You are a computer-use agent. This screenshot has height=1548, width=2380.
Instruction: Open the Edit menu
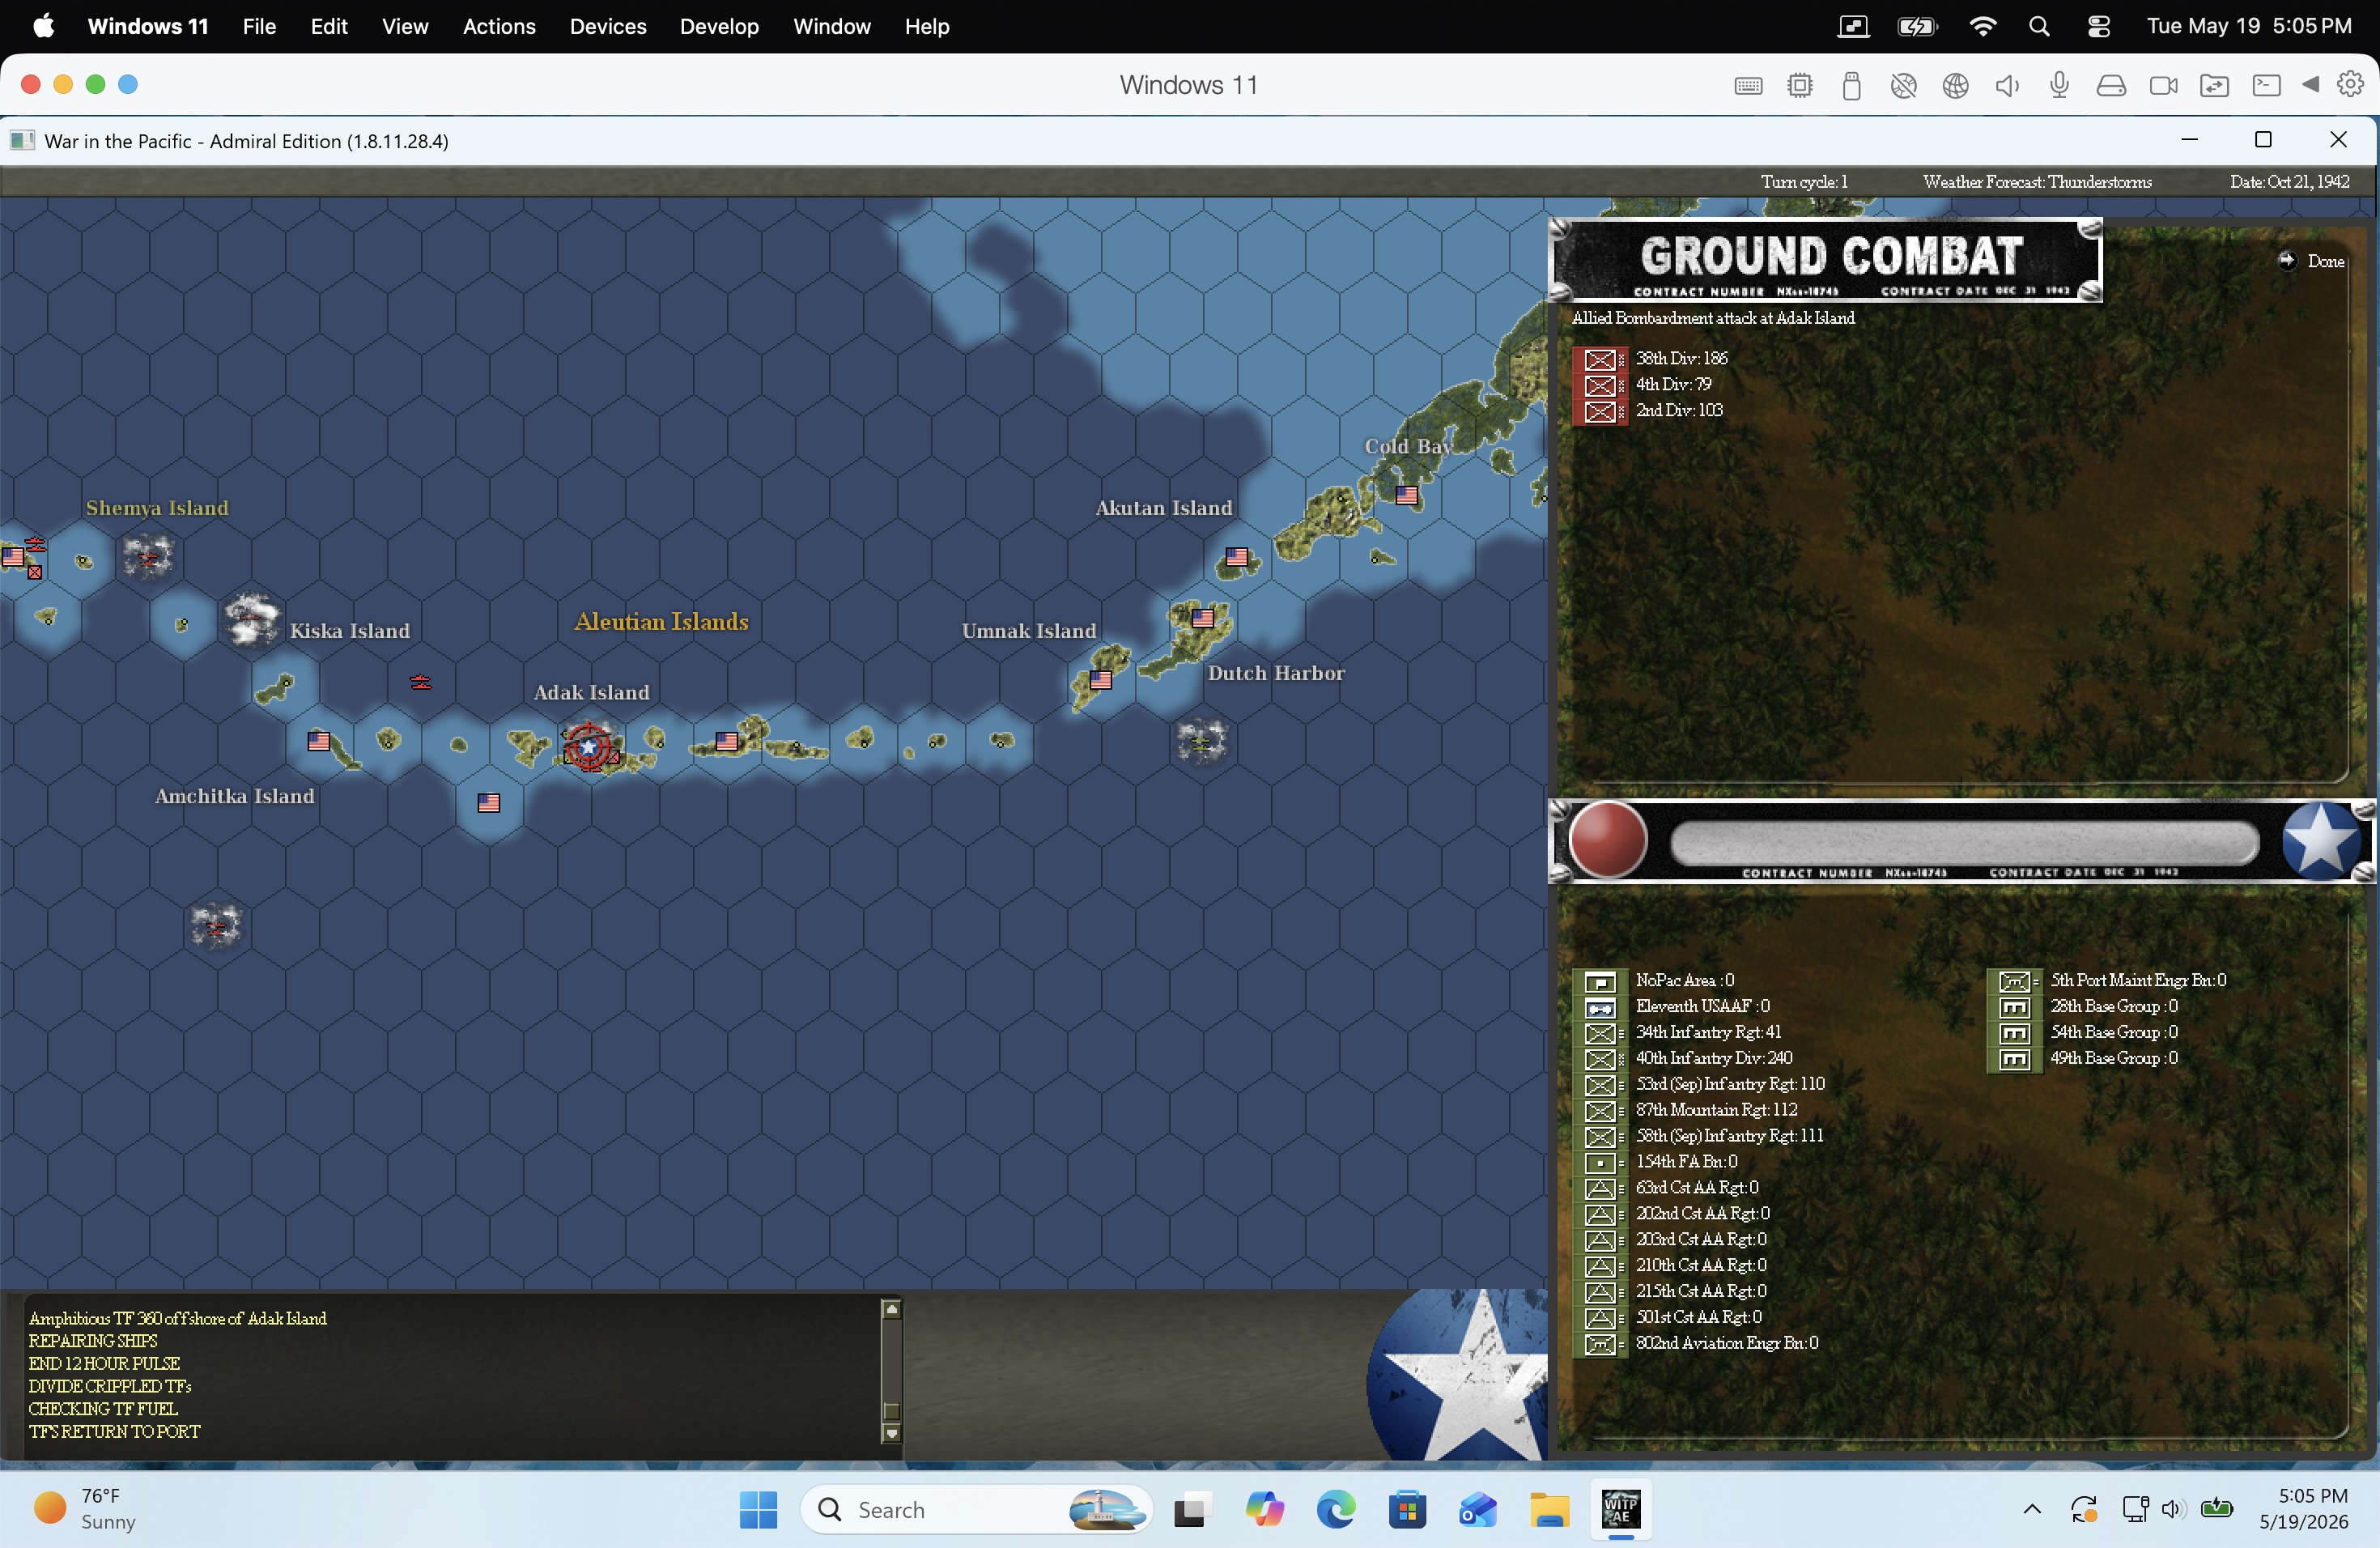coord(329,26)
